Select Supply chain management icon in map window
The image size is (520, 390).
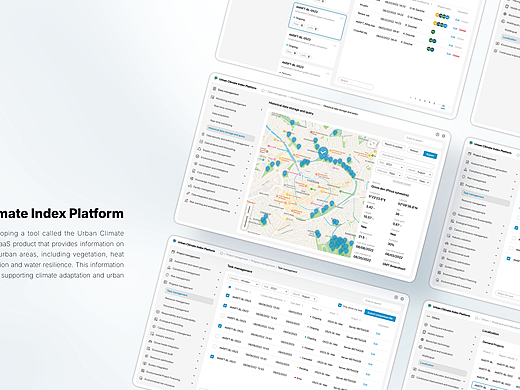click(199, 149)
